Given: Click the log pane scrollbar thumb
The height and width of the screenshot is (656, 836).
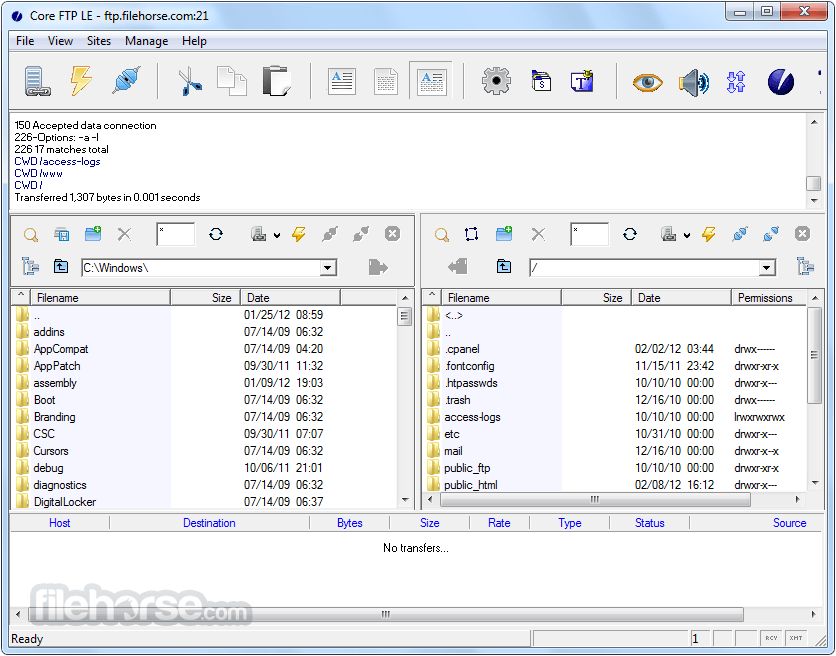Looking at the screenshot, I should coord(814,183).
